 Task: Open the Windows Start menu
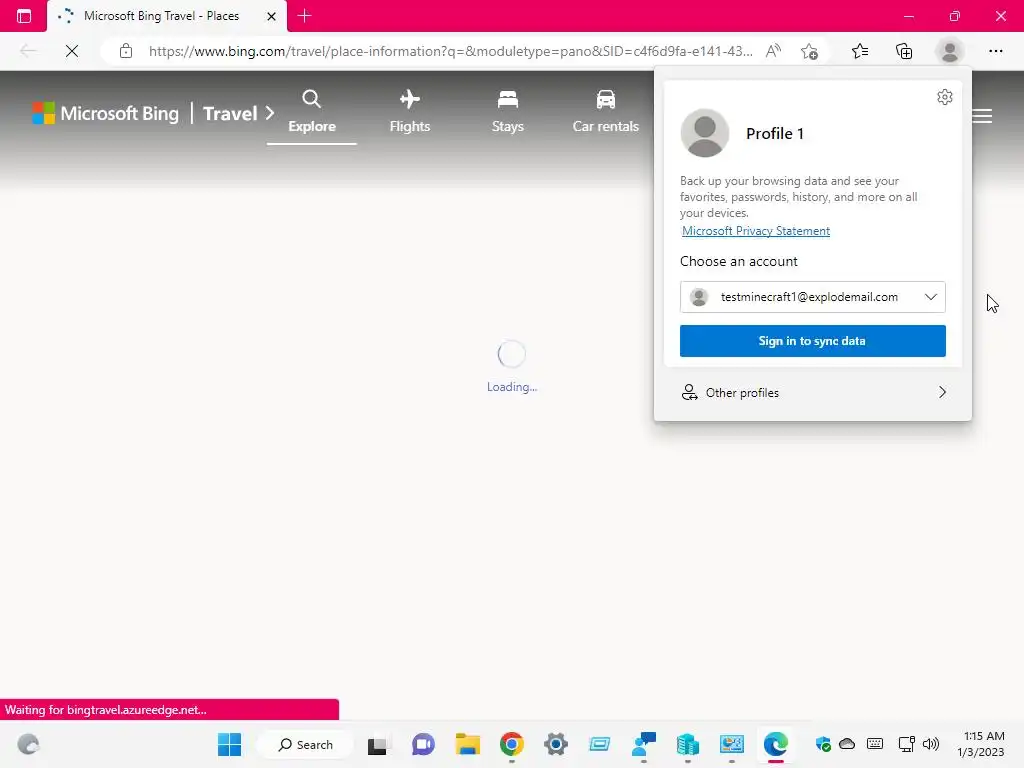[x=229, y=744]
